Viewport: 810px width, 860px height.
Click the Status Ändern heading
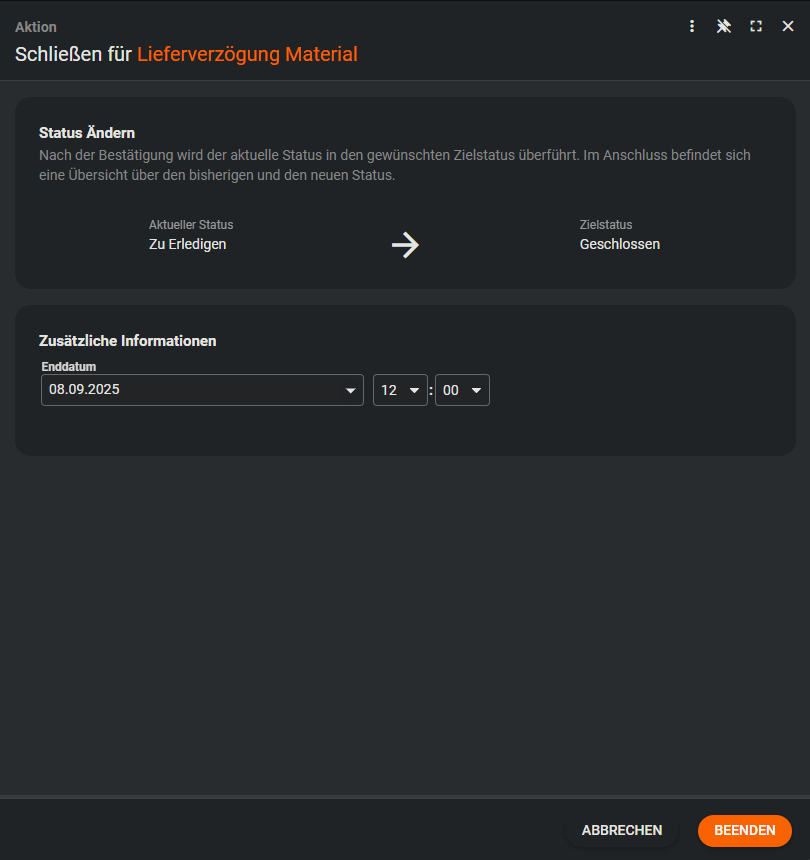[87, 132]
